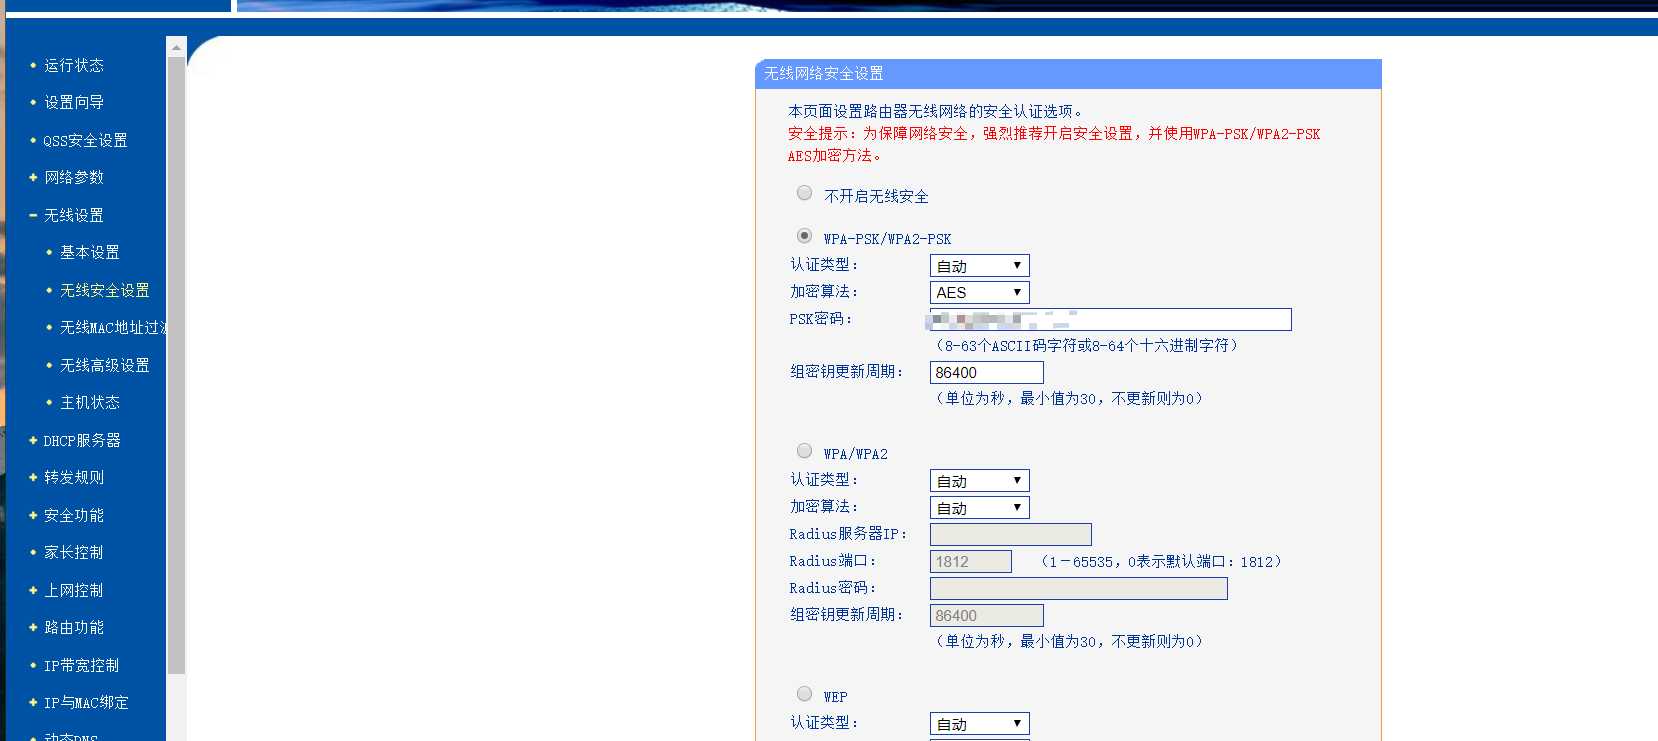Viewport: 1658px width, 741px height.
Task: Open 无线安全设置 submenu item
Action: (x=105, y=290)
